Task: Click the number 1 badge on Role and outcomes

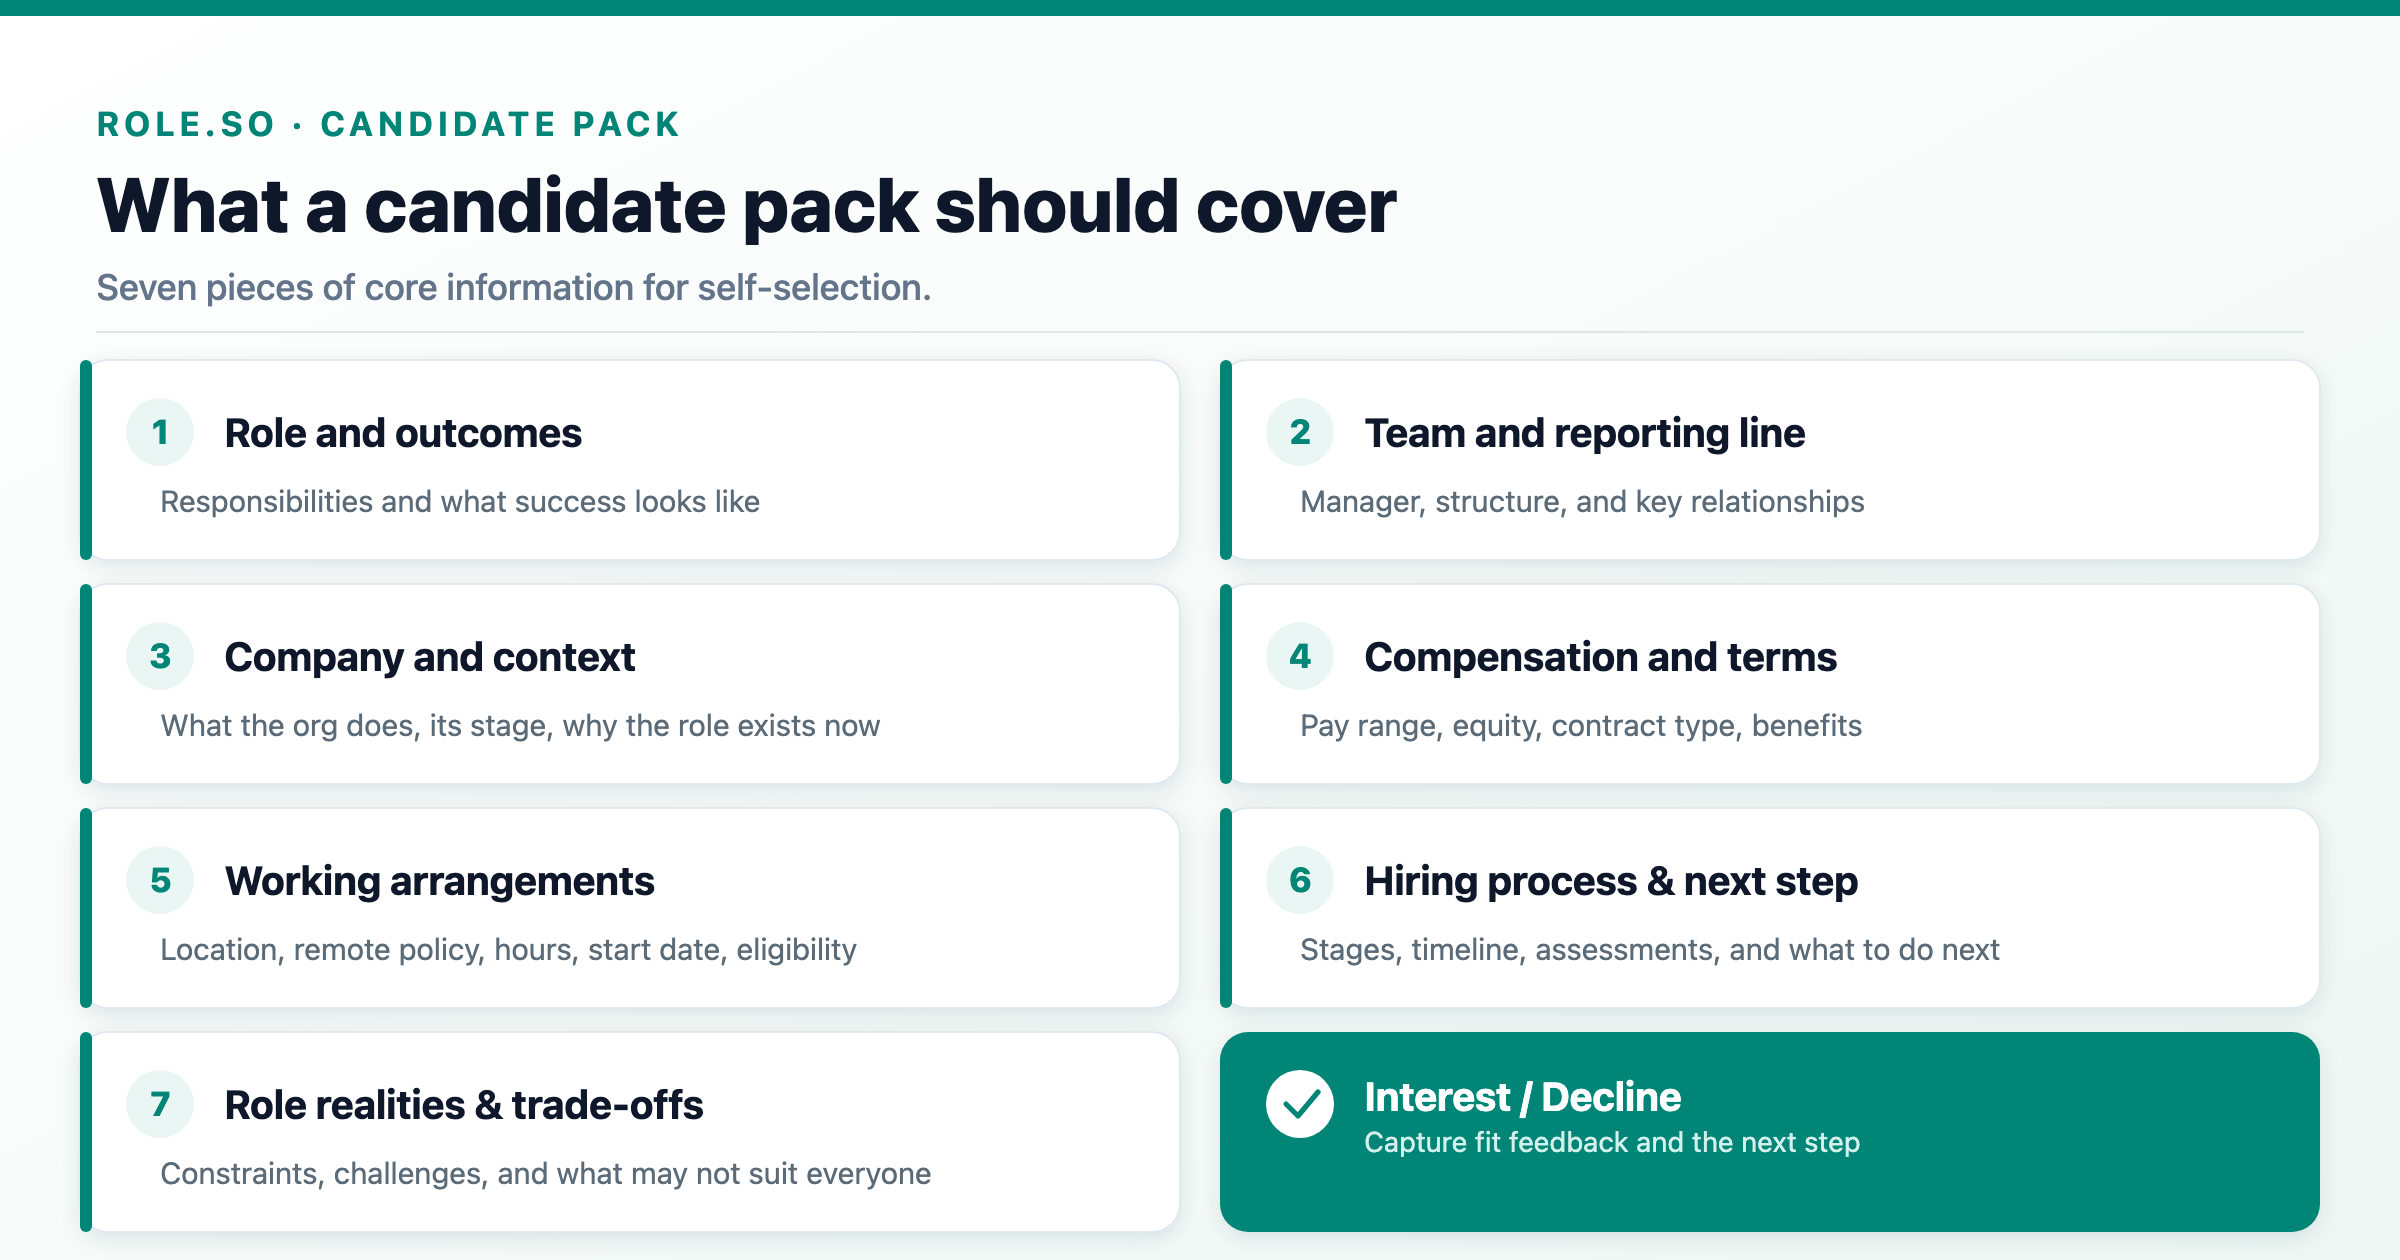Action: click(160, 432)
